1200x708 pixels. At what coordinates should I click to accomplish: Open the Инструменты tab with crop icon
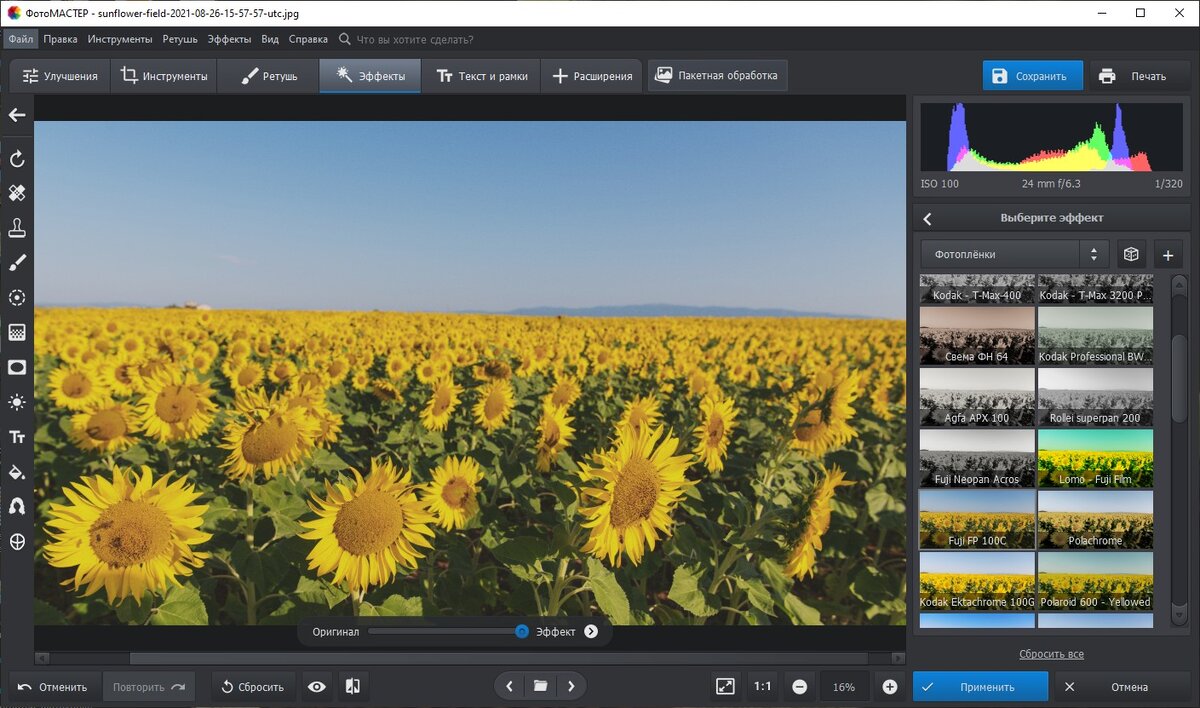tap(164, 76)
